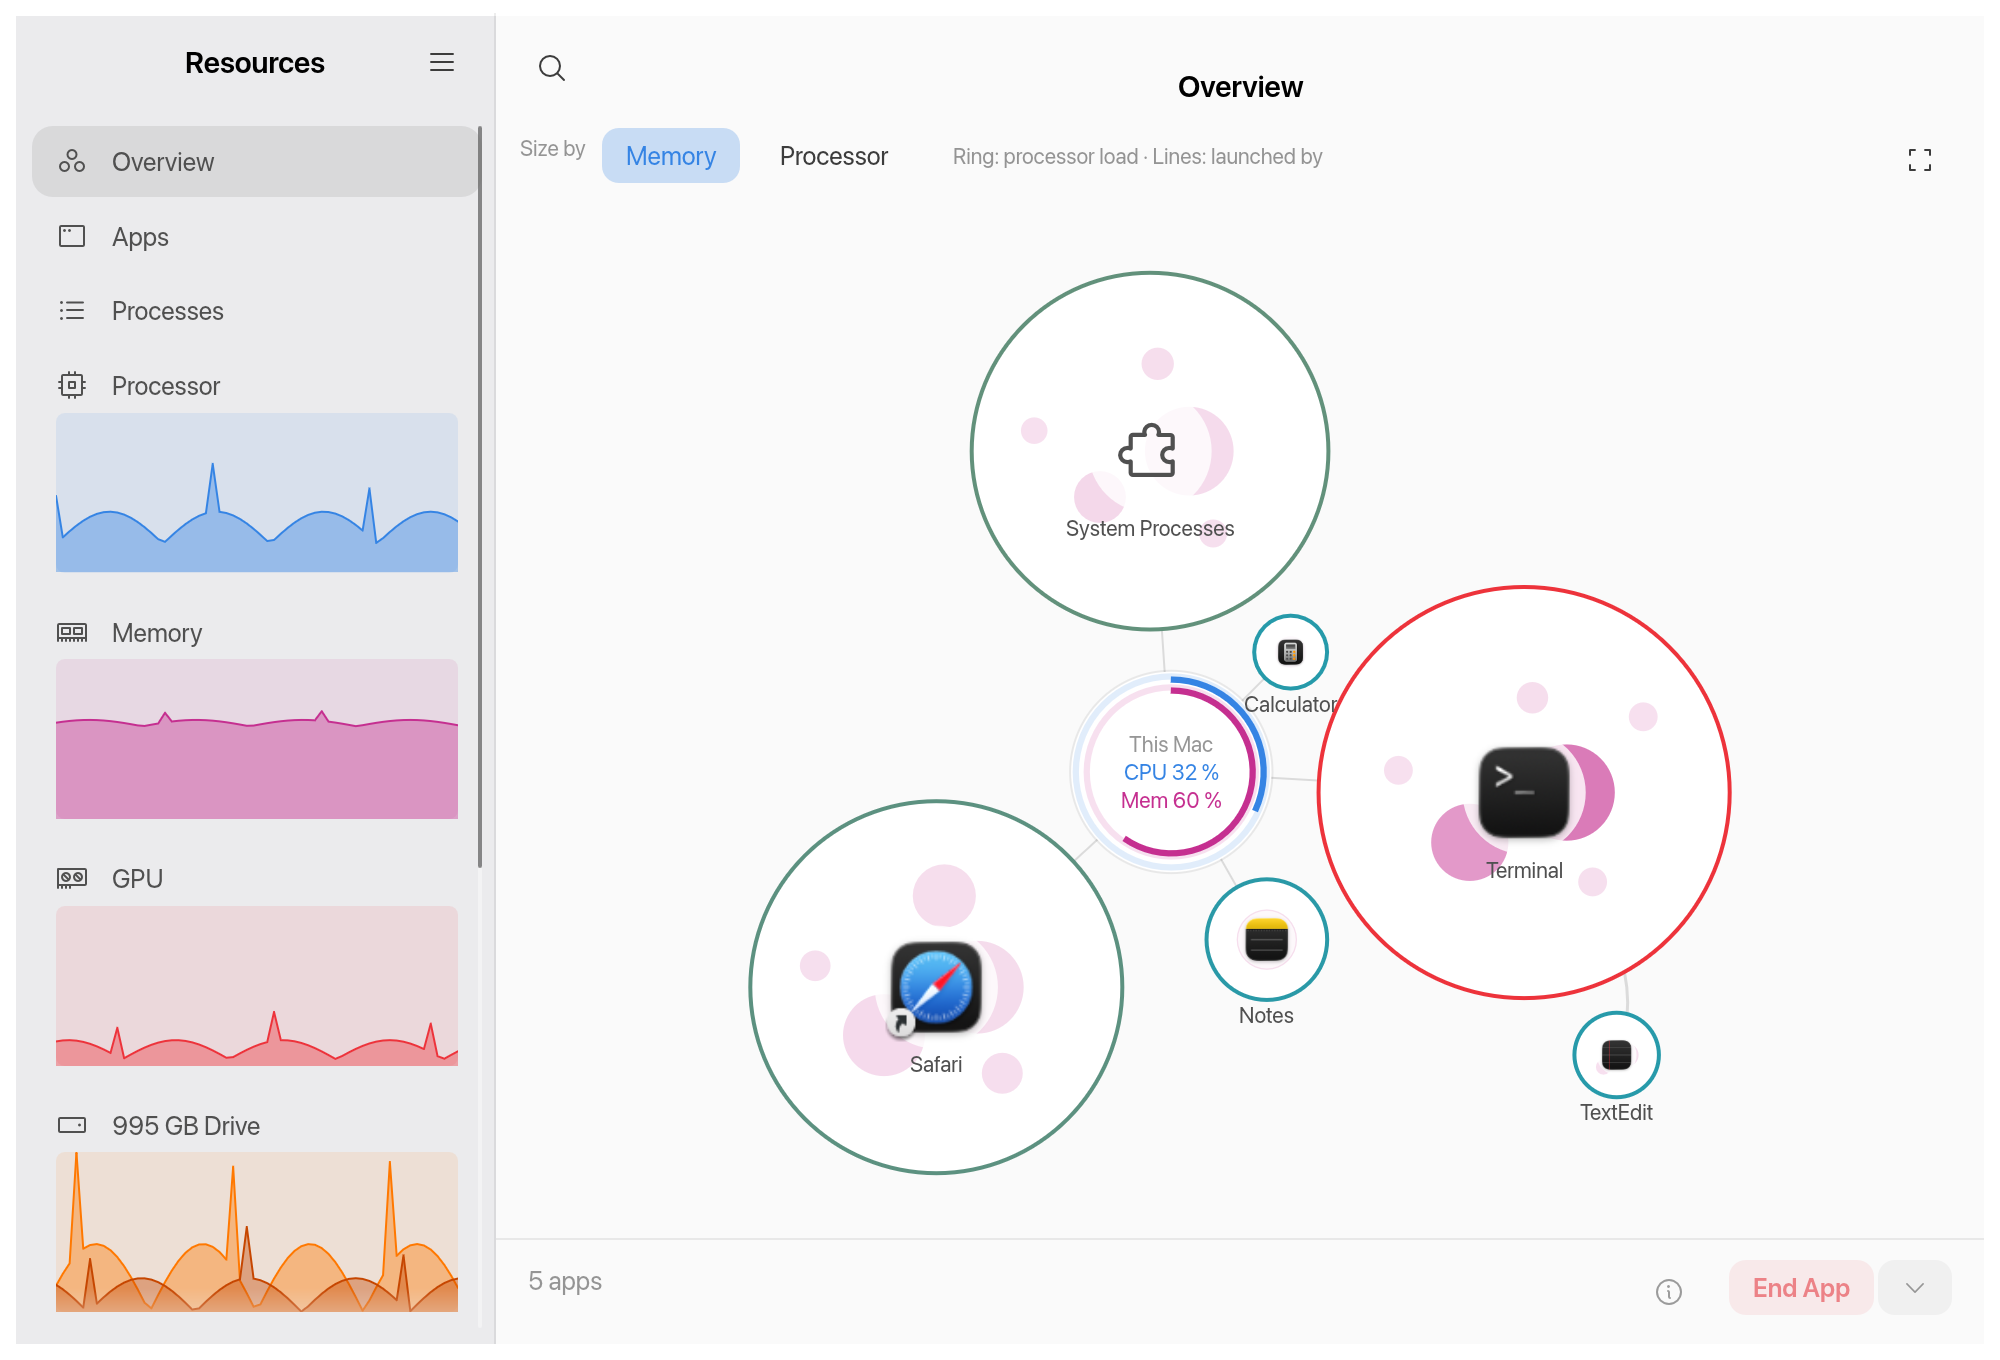Size bubbles by Processor
Viewport: 2000px width, 1360px height.
[x=834, y=156]
